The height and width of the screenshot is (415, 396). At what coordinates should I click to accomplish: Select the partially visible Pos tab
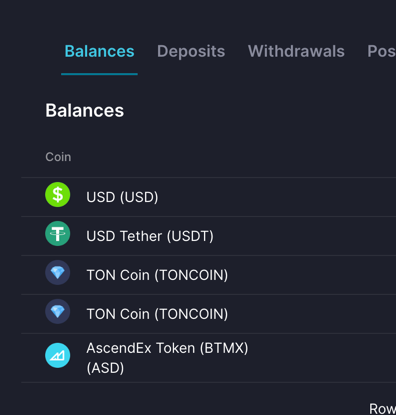(381, 51)
